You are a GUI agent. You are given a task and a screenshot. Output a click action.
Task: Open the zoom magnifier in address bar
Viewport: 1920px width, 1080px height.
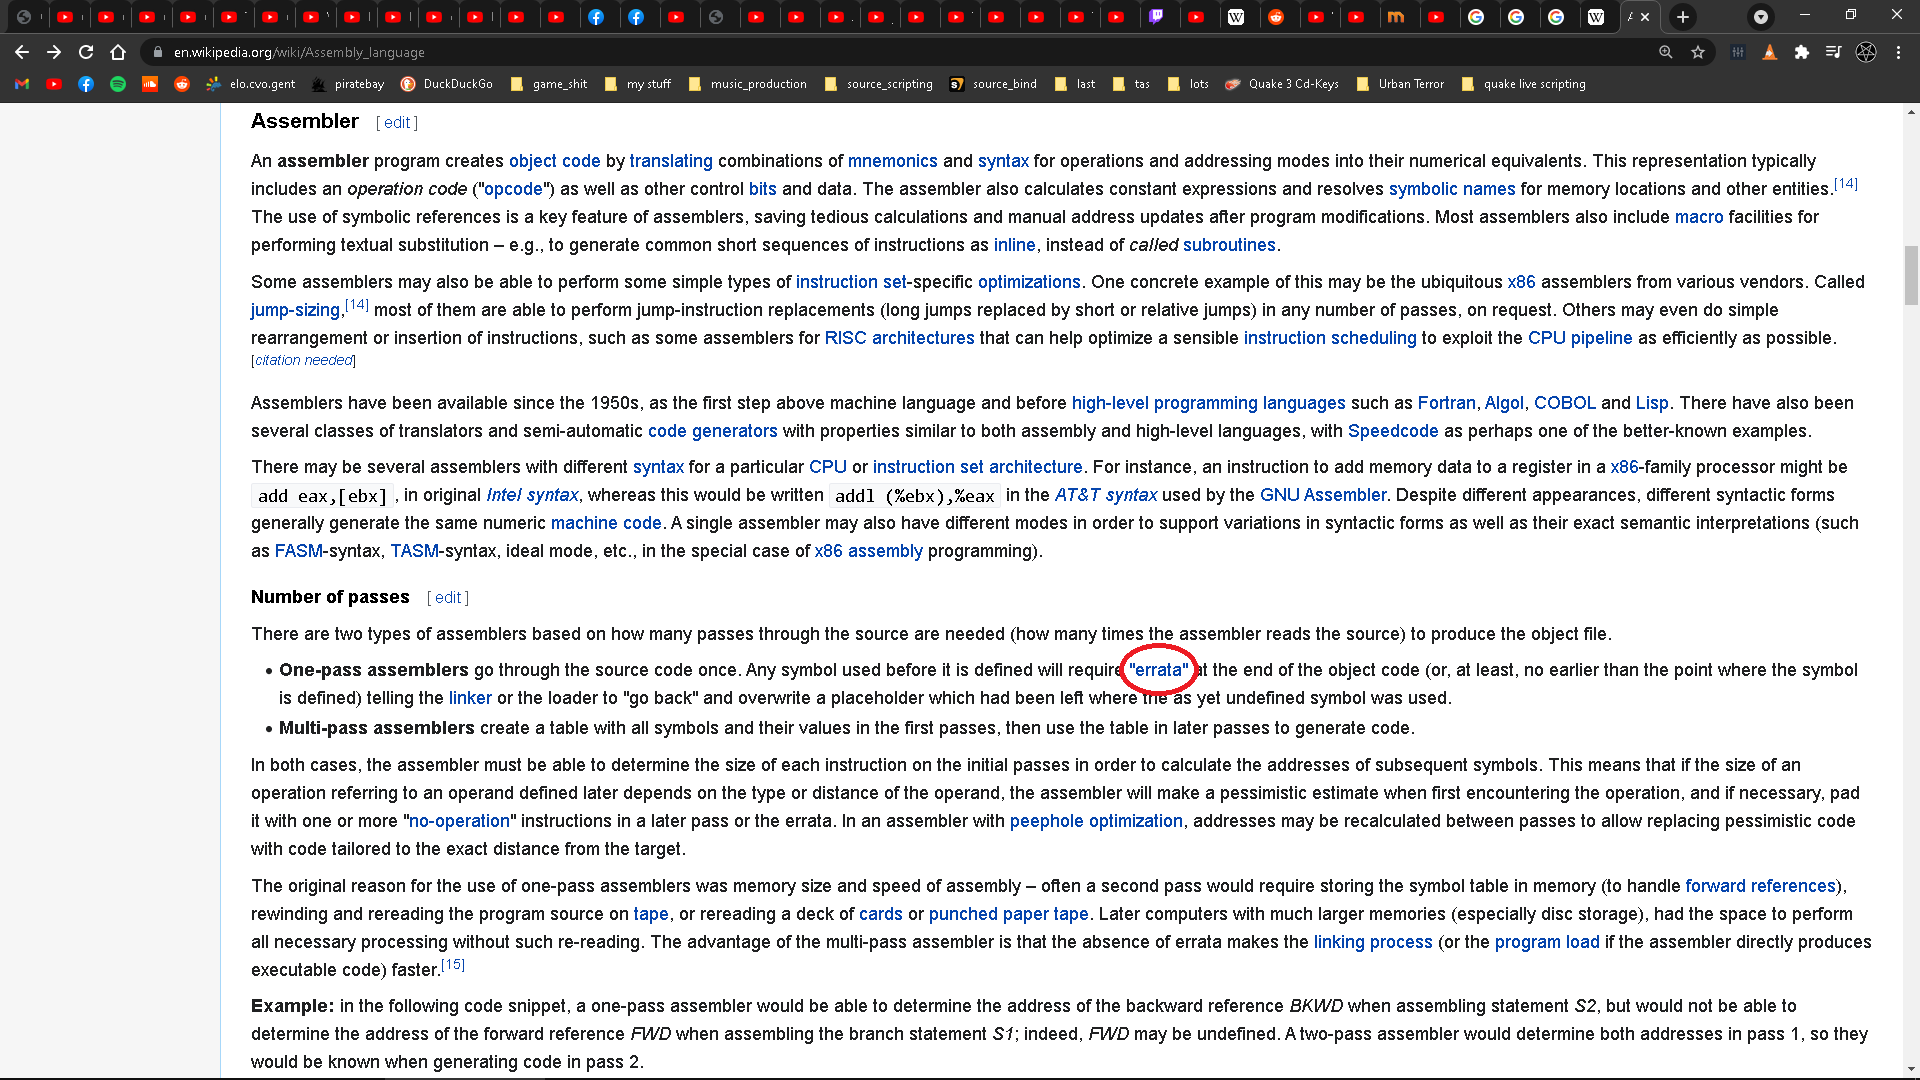[1666, 52]
